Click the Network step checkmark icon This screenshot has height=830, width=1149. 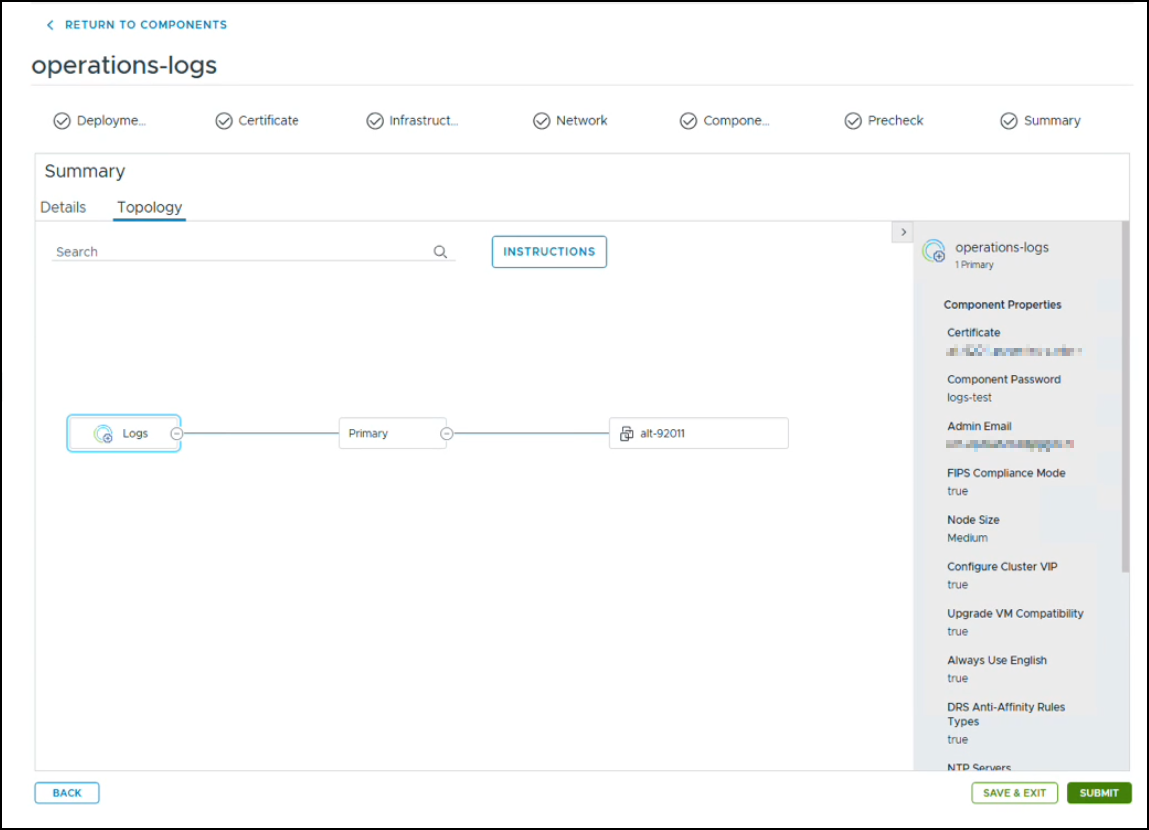coord(541,121)
